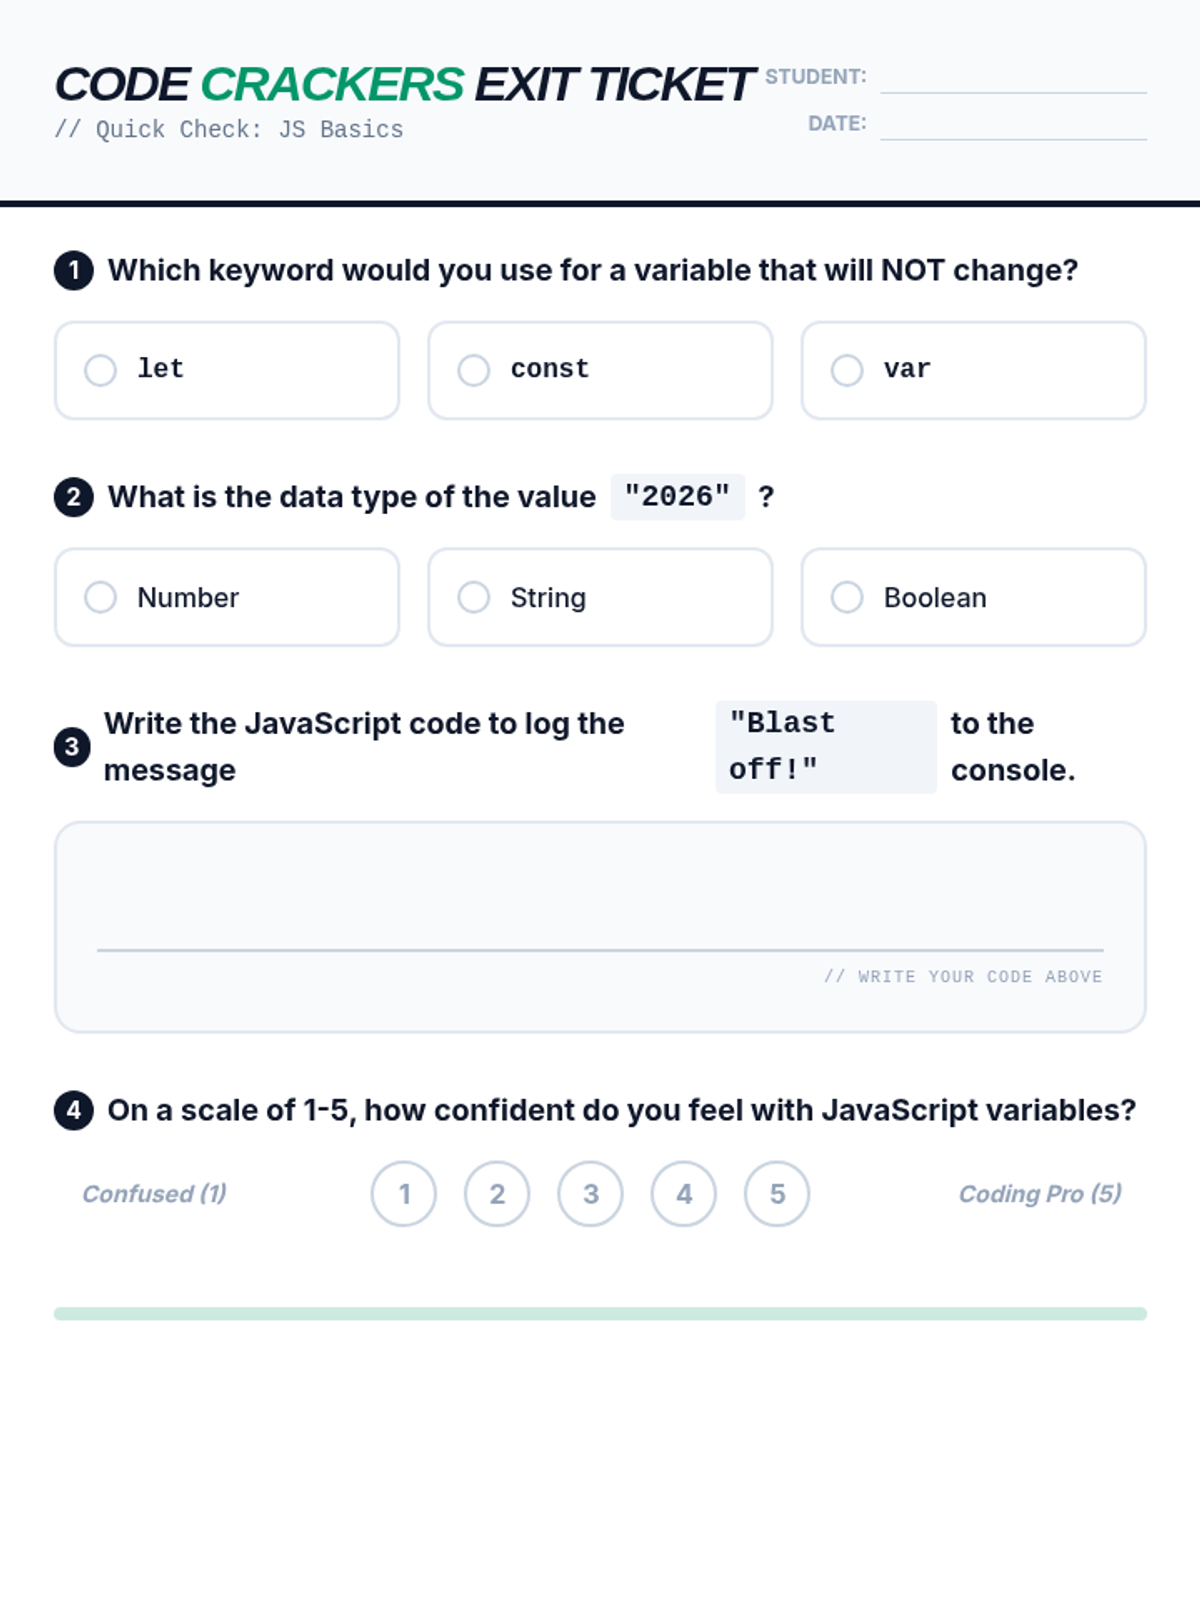Click inside the code answer box
The height and width of the screenshot is (1600, 1200).
pos(600,900)
